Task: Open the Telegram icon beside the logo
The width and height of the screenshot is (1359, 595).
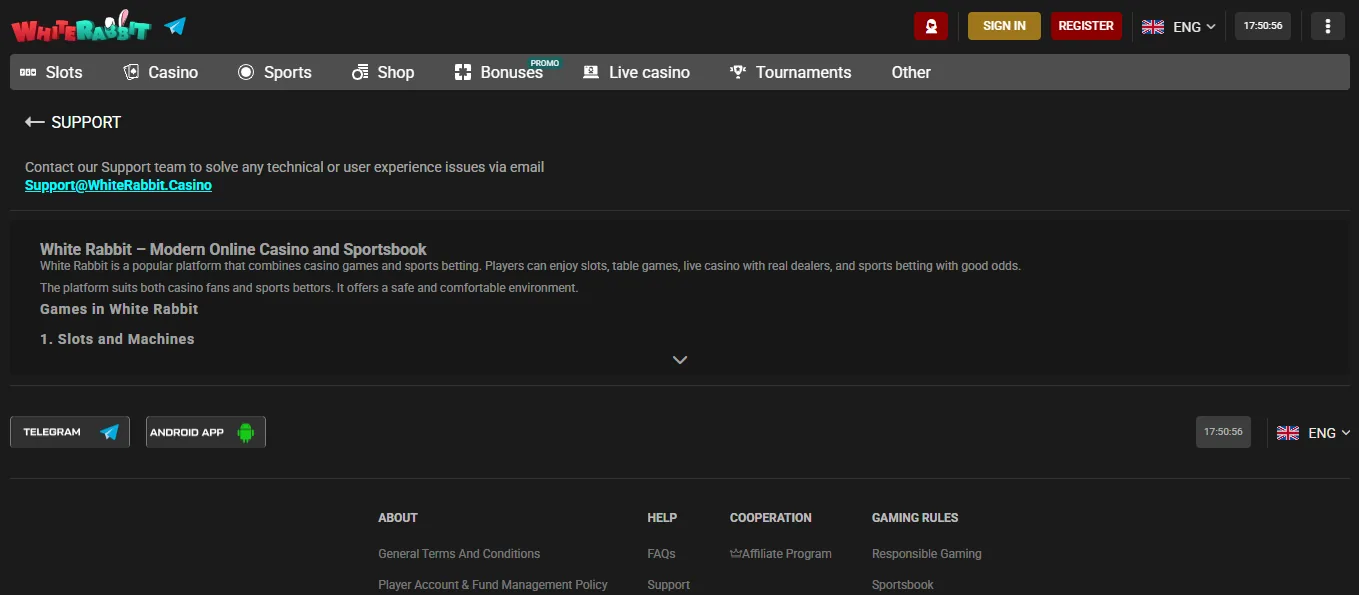Action: tap(176, 26)
